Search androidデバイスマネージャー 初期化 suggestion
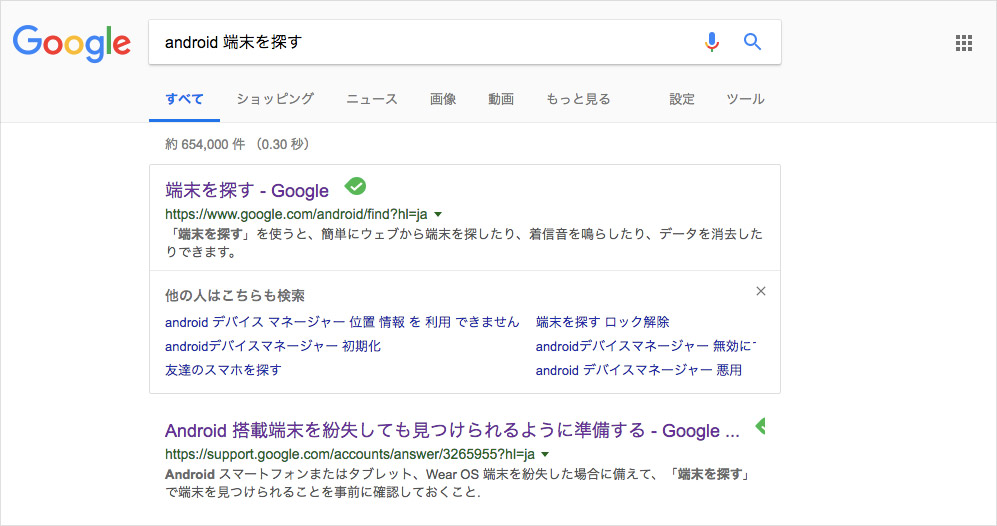 click(273, 346)
